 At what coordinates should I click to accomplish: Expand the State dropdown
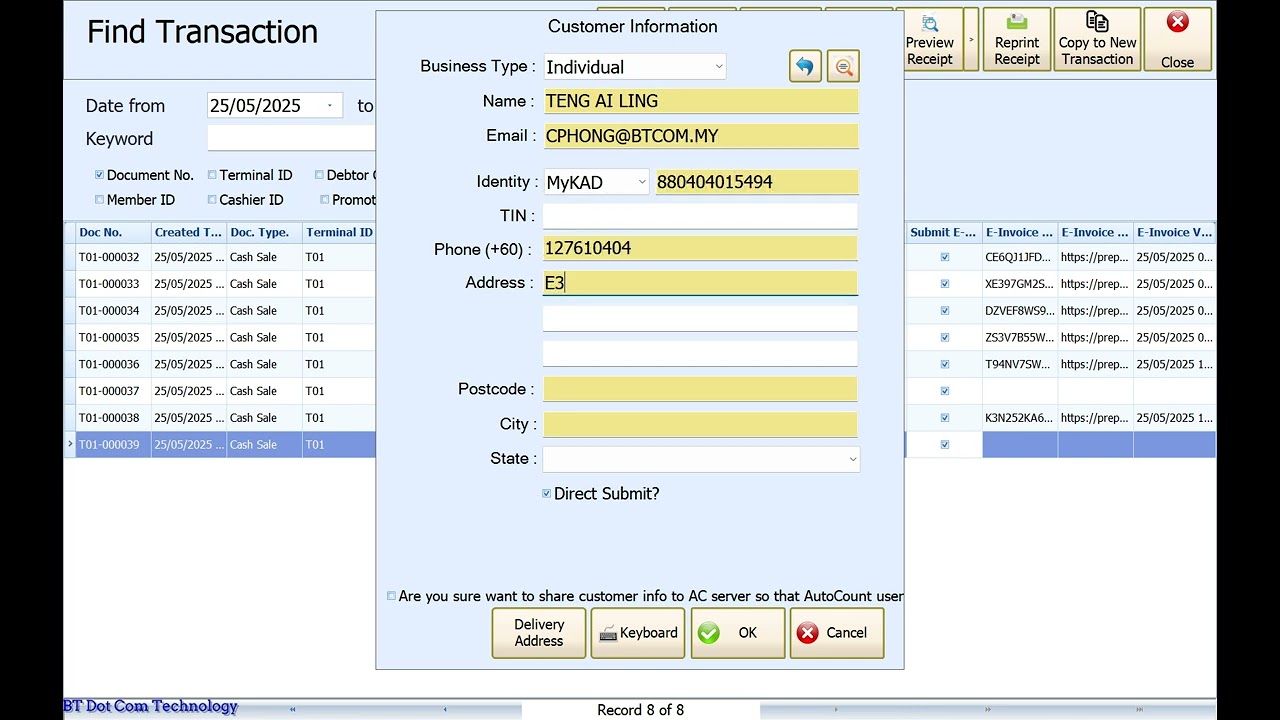[852, 459]
